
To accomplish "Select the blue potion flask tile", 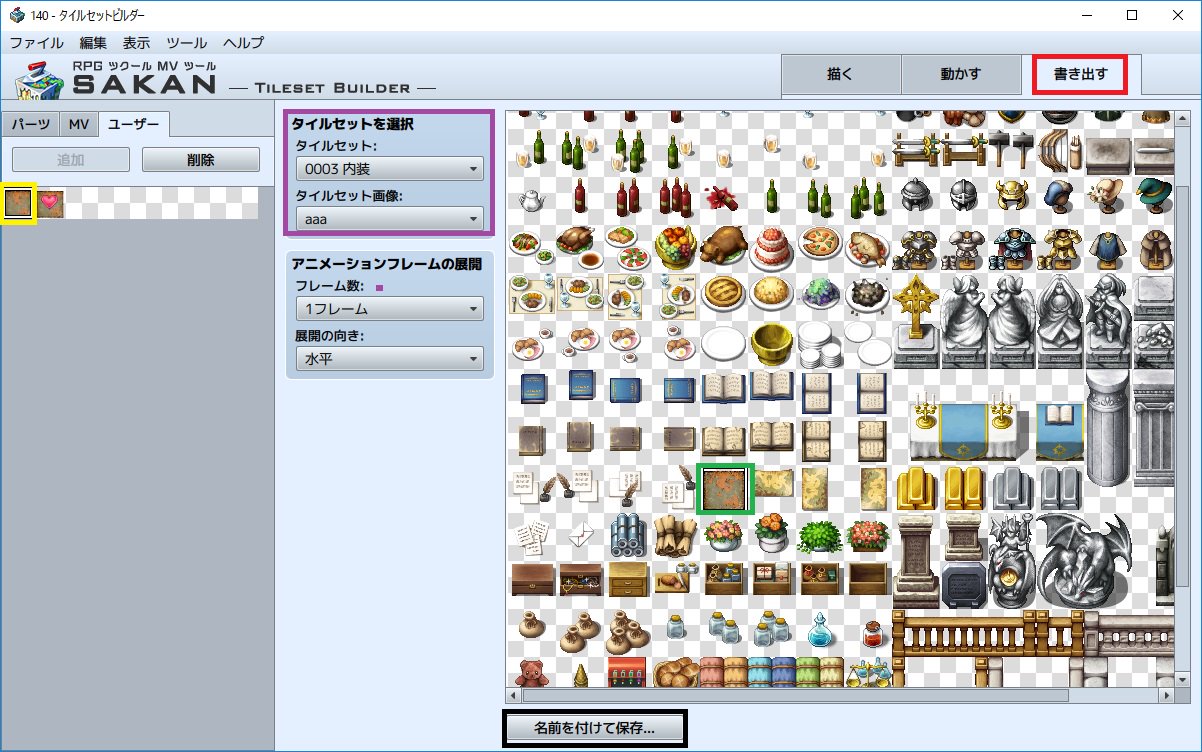I will 820,632.
